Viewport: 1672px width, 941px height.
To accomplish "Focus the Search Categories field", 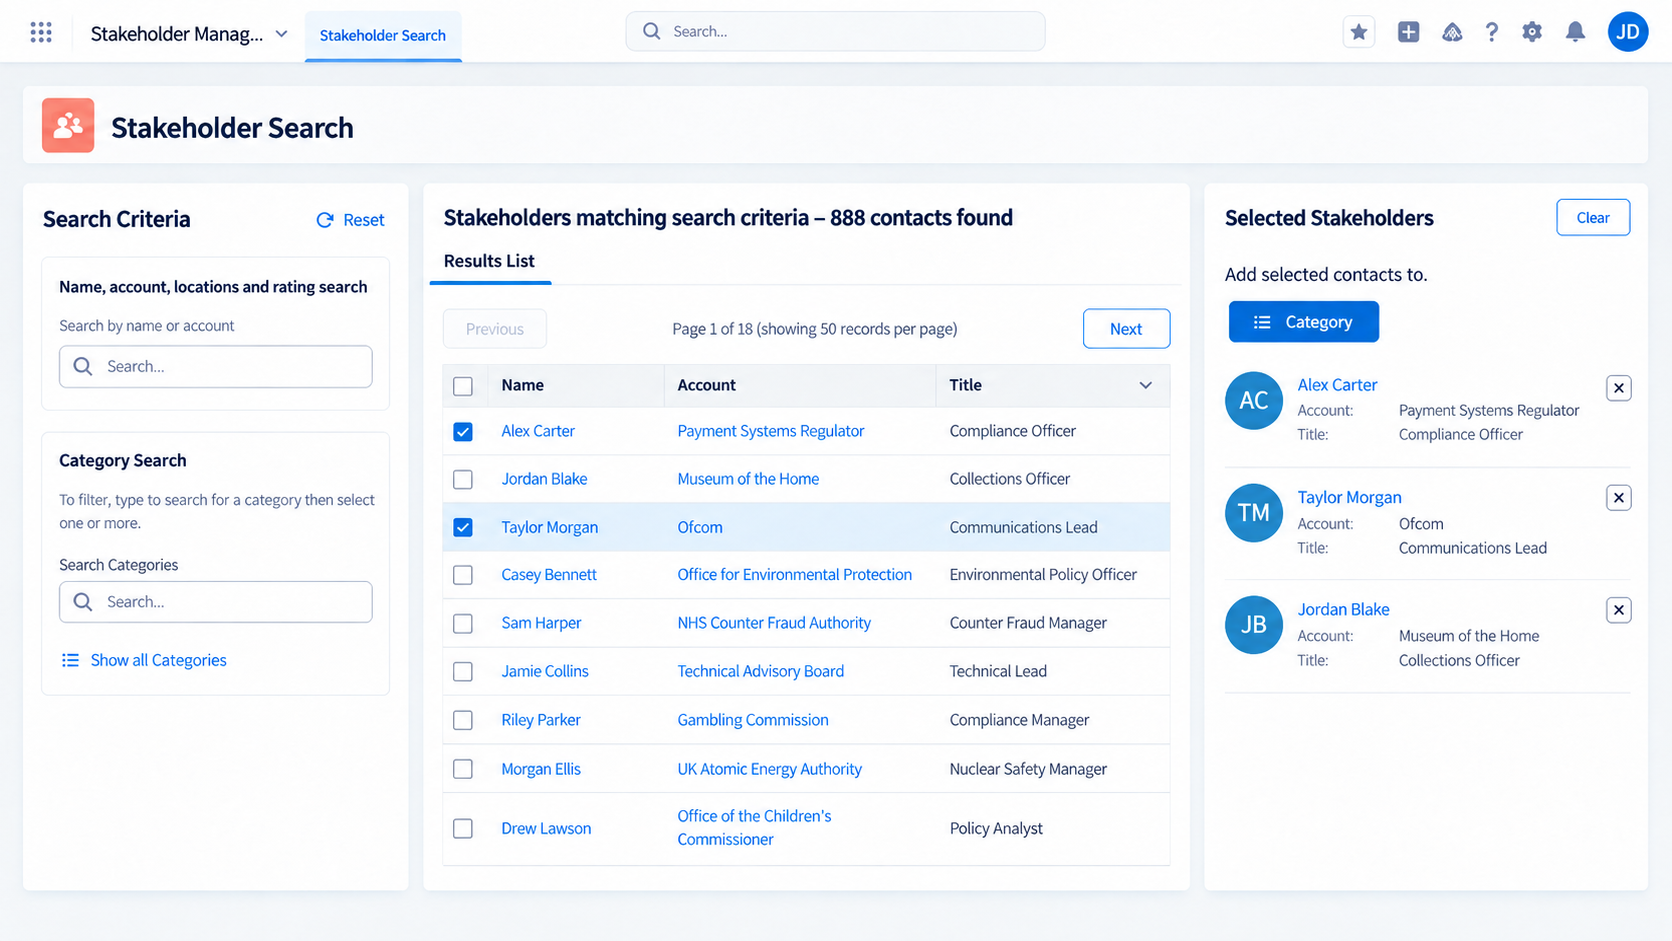I will [x=216, y=602].
